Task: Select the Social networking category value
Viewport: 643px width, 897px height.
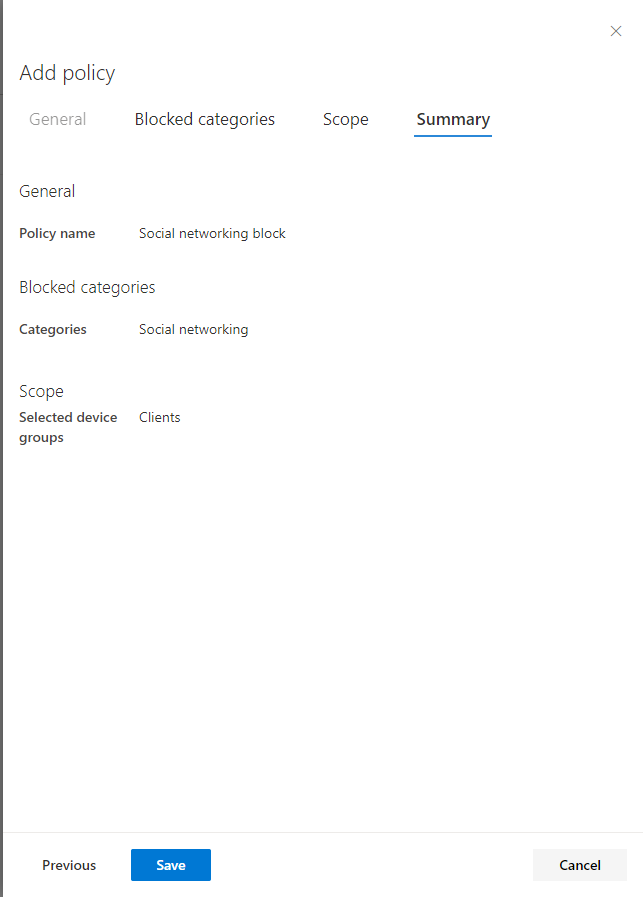Action: click(x=193, y=330)
